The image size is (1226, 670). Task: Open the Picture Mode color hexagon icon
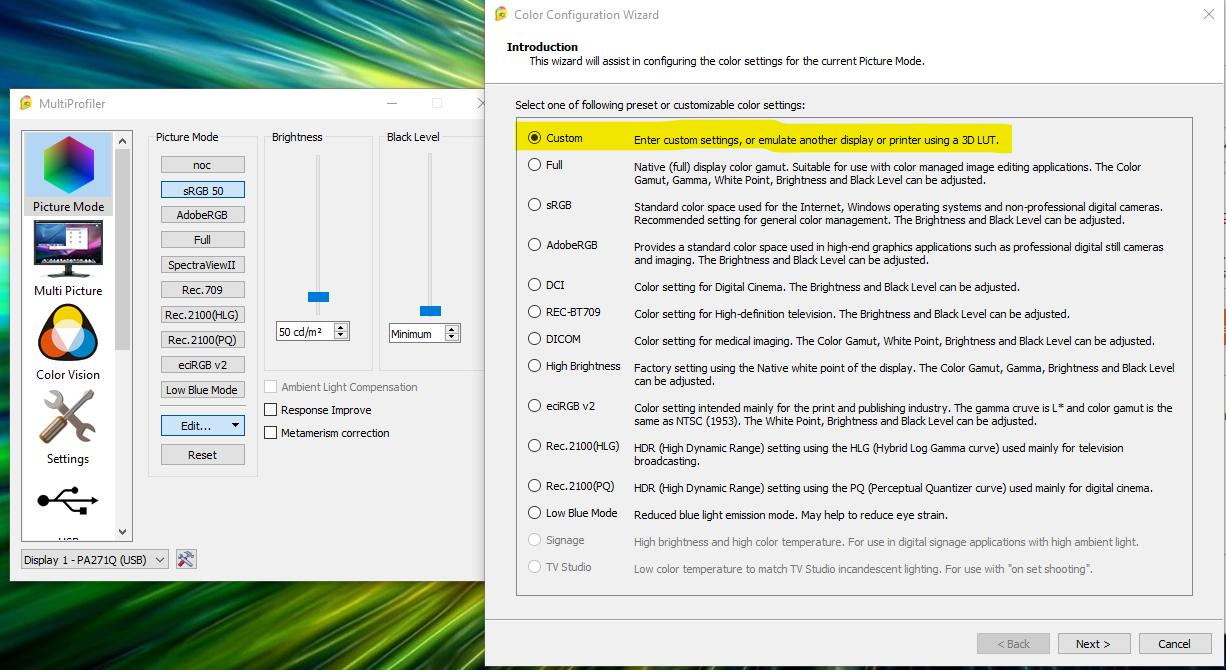[x=68, y=168]
